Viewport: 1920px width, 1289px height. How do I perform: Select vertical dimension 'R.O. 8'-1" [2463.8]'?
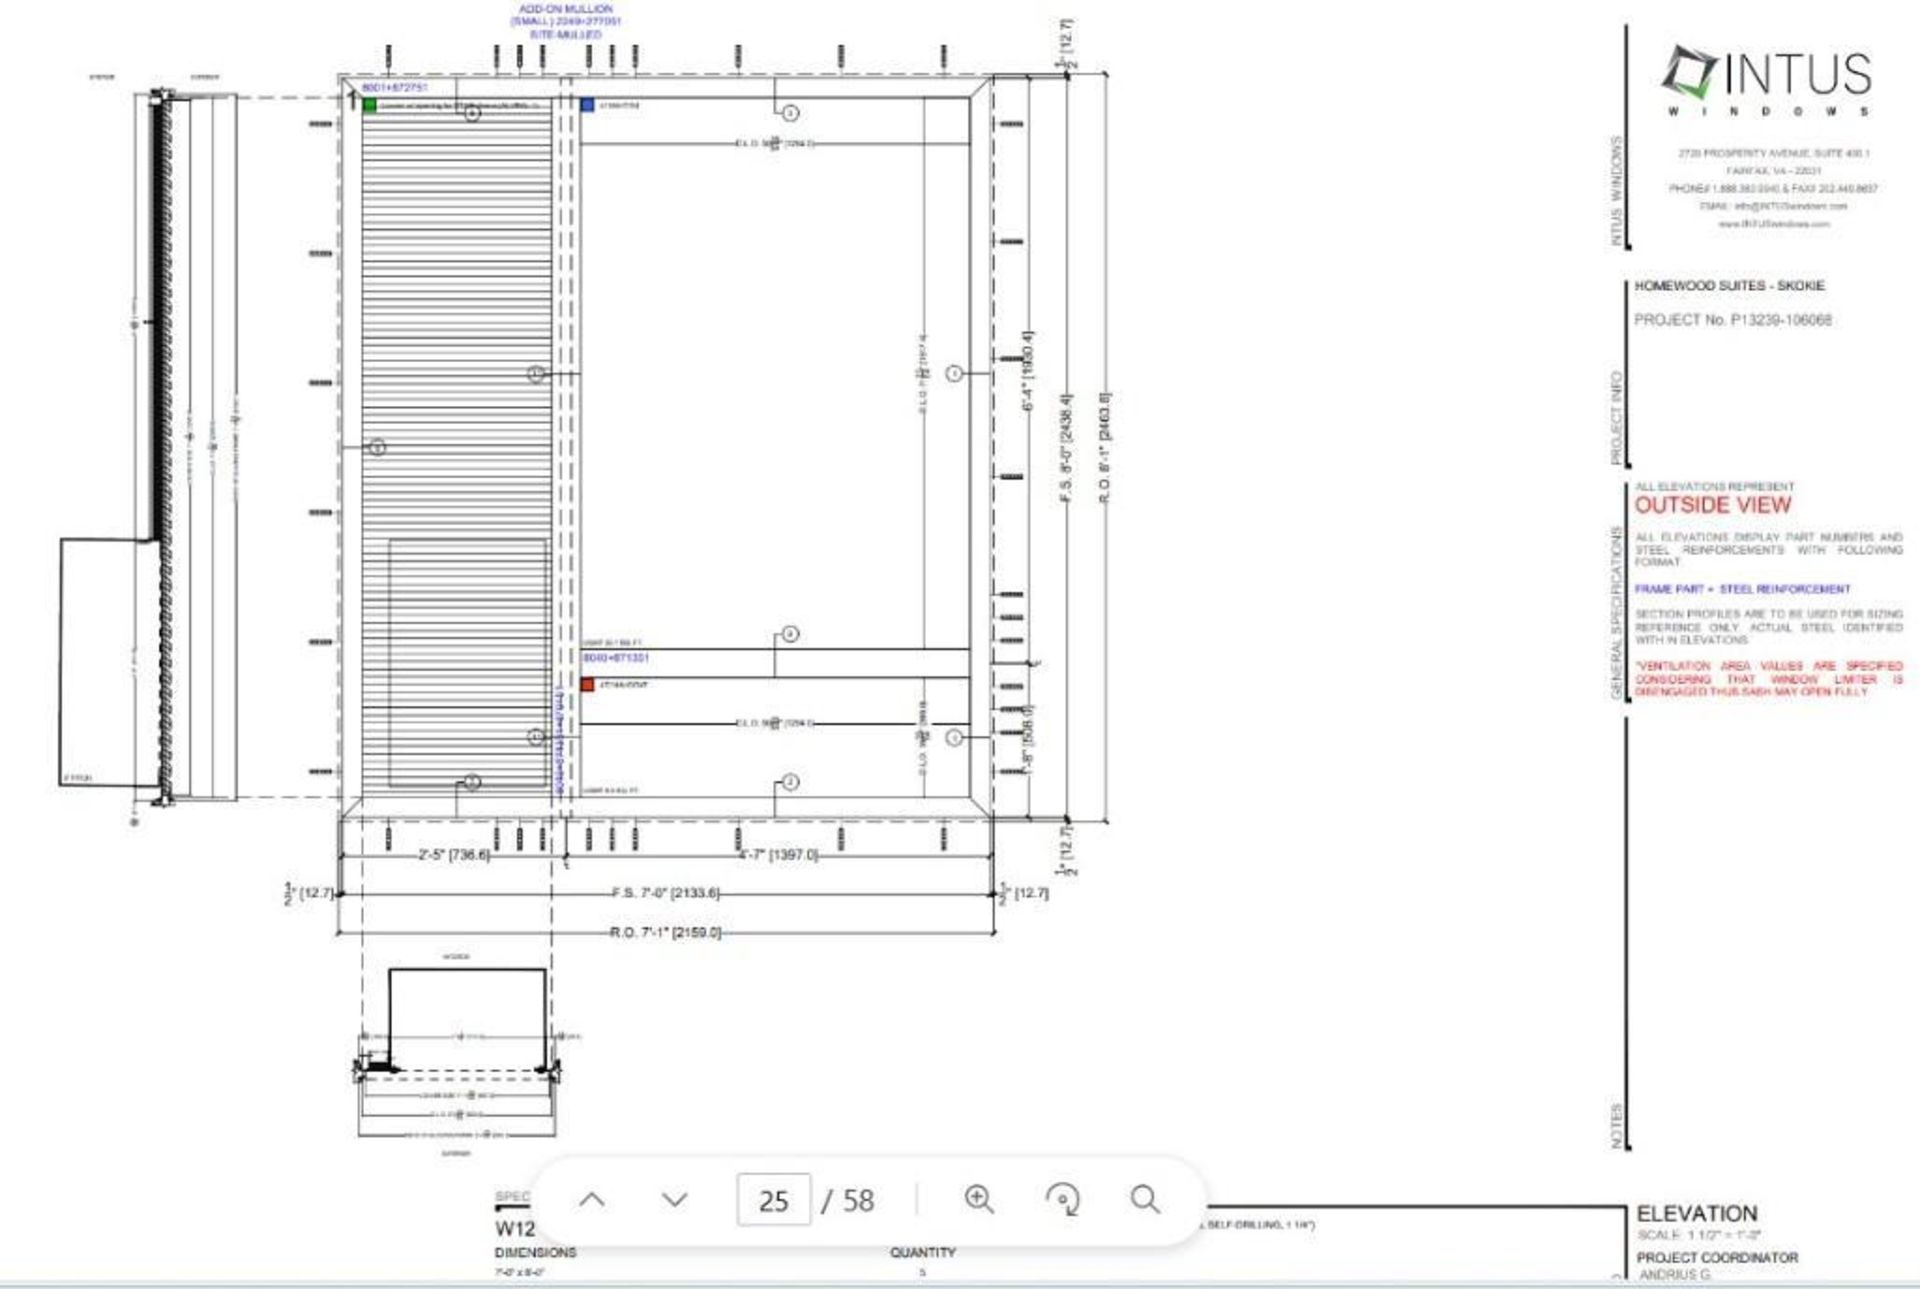[1104, 448]
